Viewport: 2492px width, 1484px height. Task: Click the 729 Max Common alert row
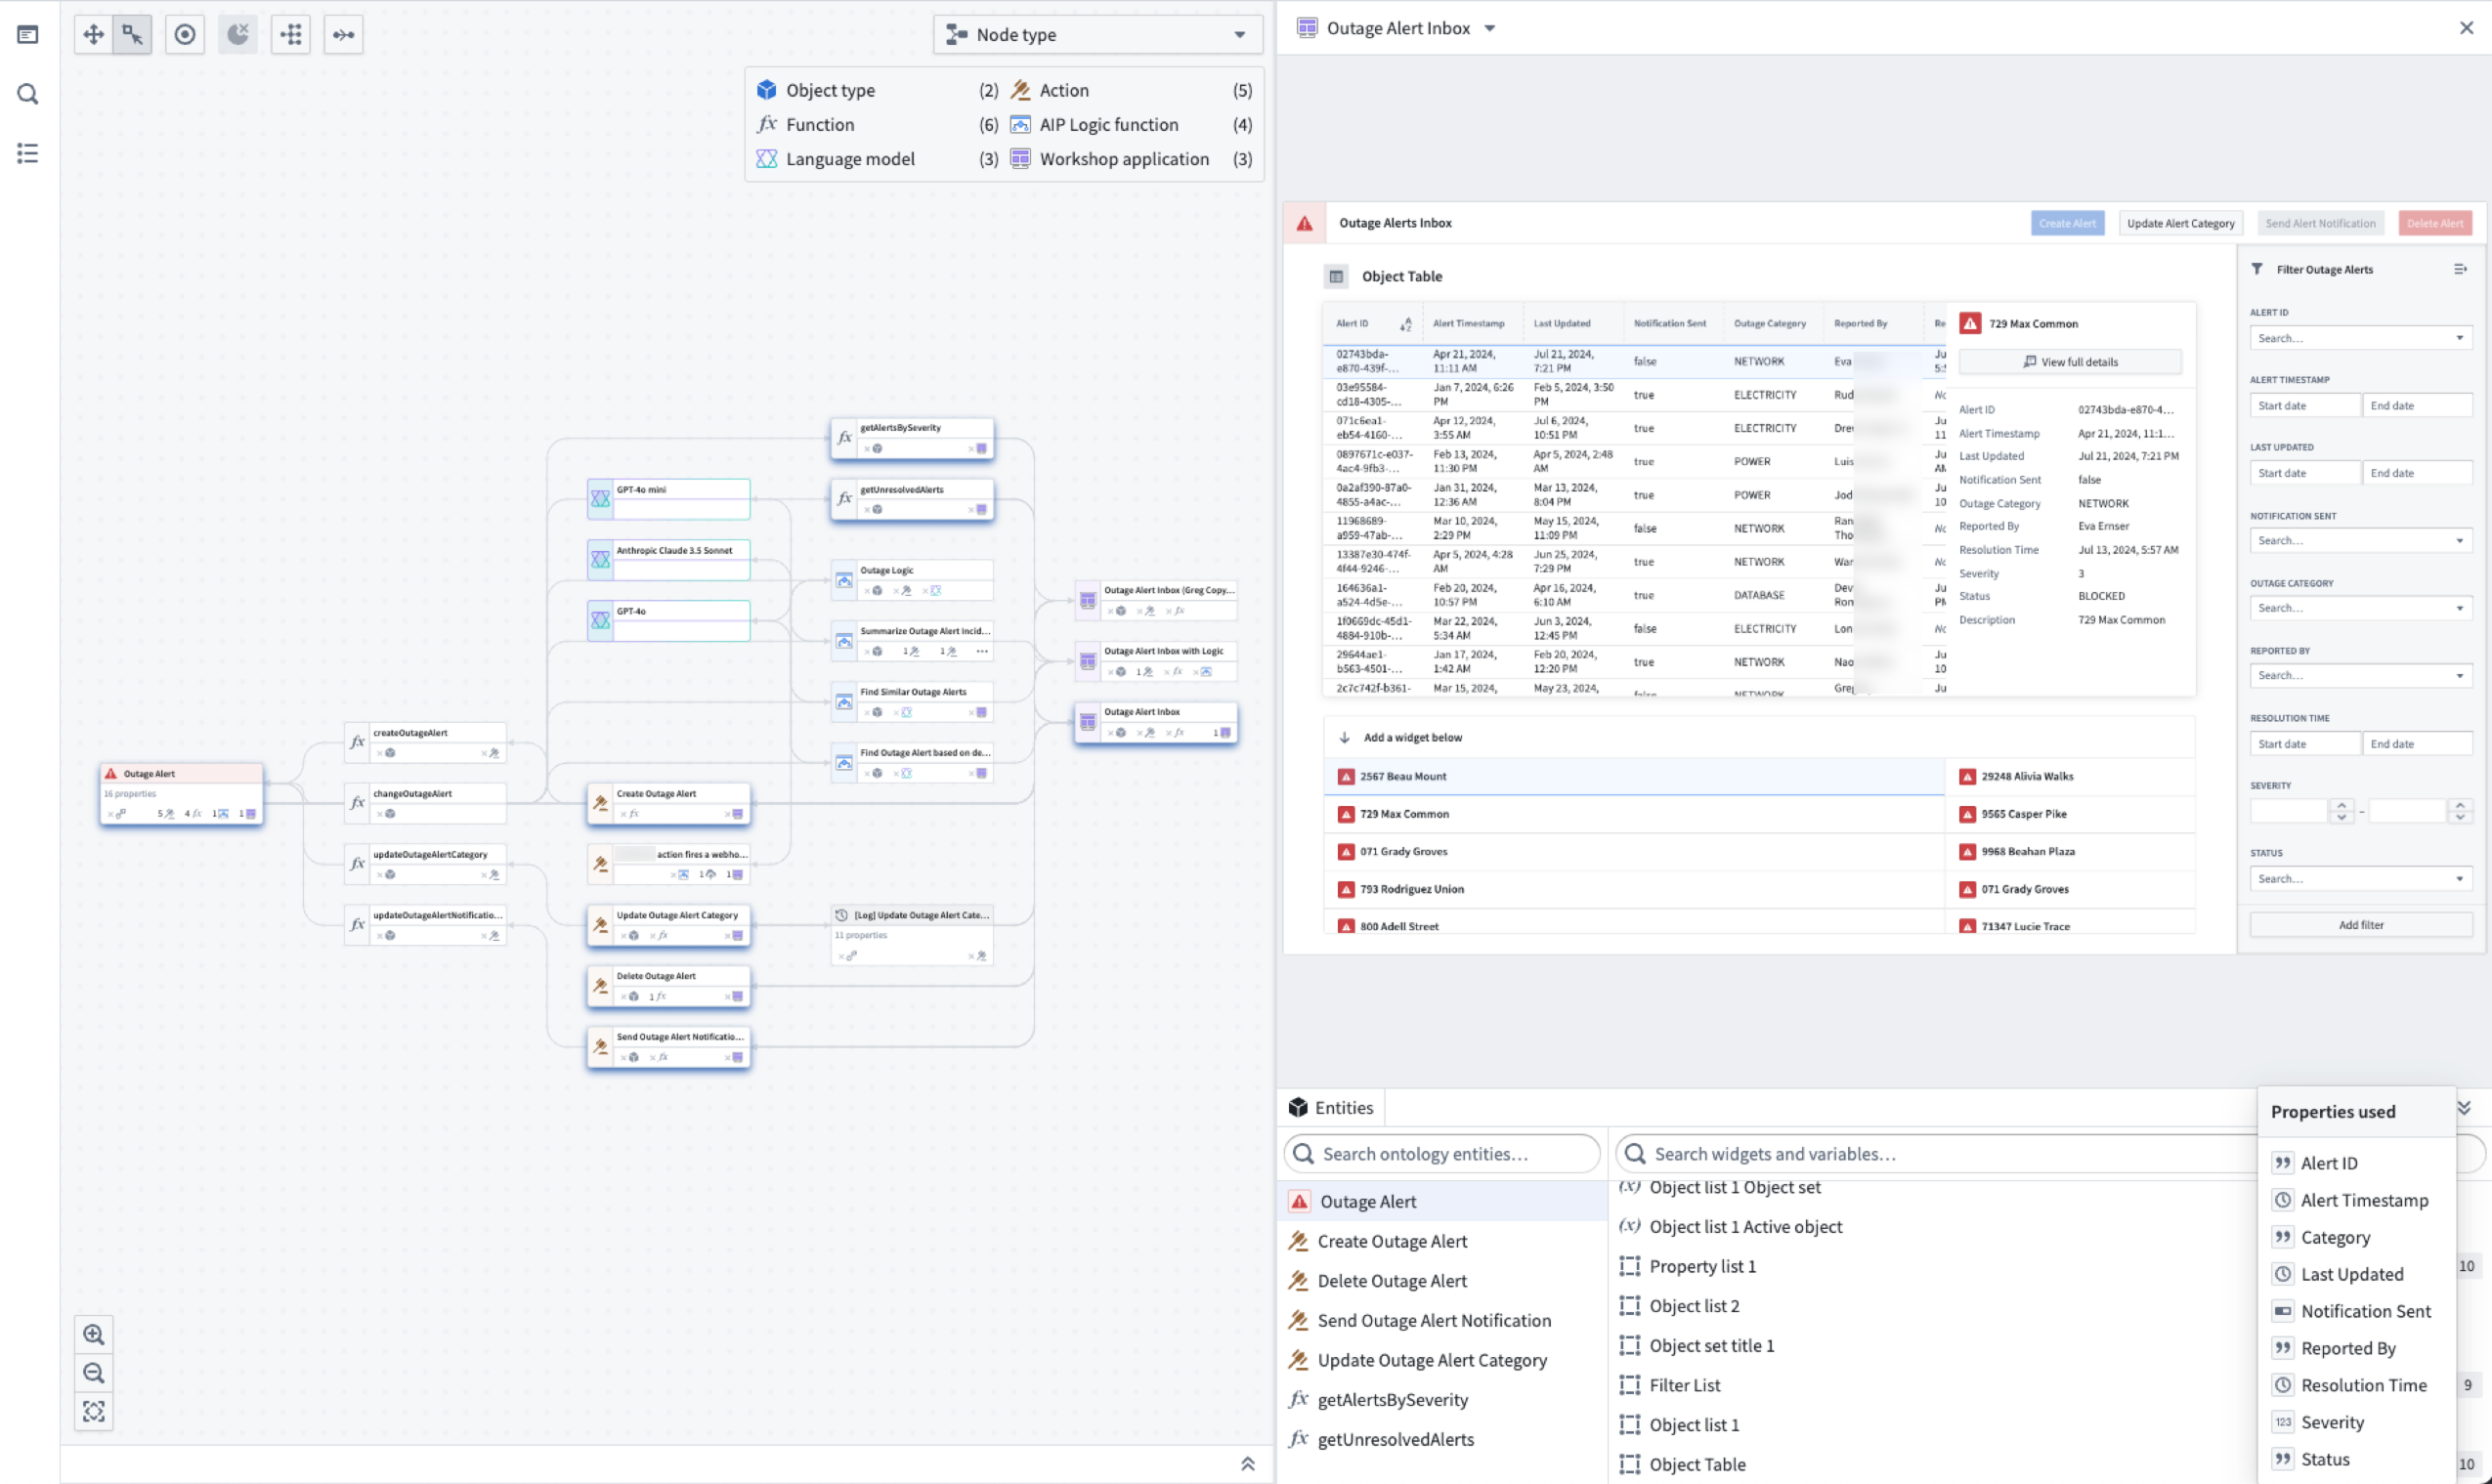pyautogui.click(x=1626, y=813)
